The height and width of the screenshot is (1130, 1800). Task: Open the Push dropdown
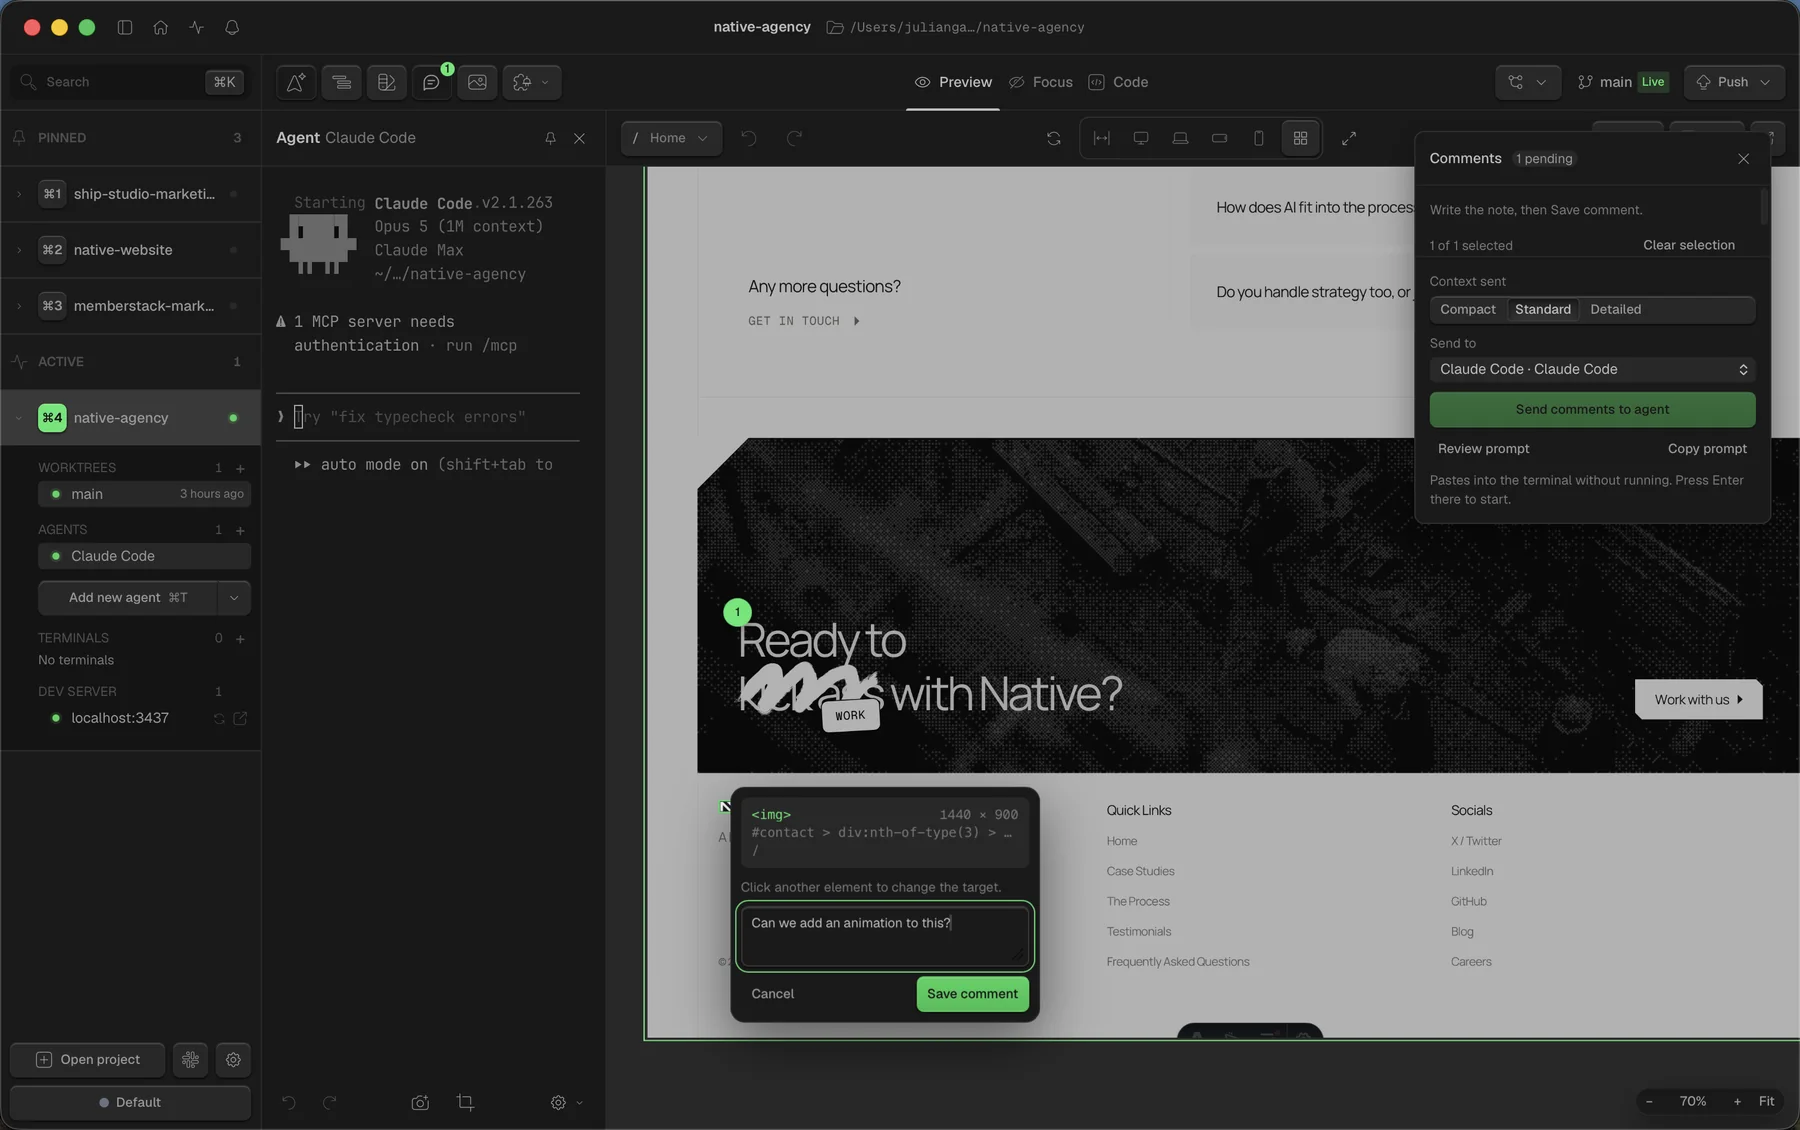pyautogui.click(x=1733, y=82)
